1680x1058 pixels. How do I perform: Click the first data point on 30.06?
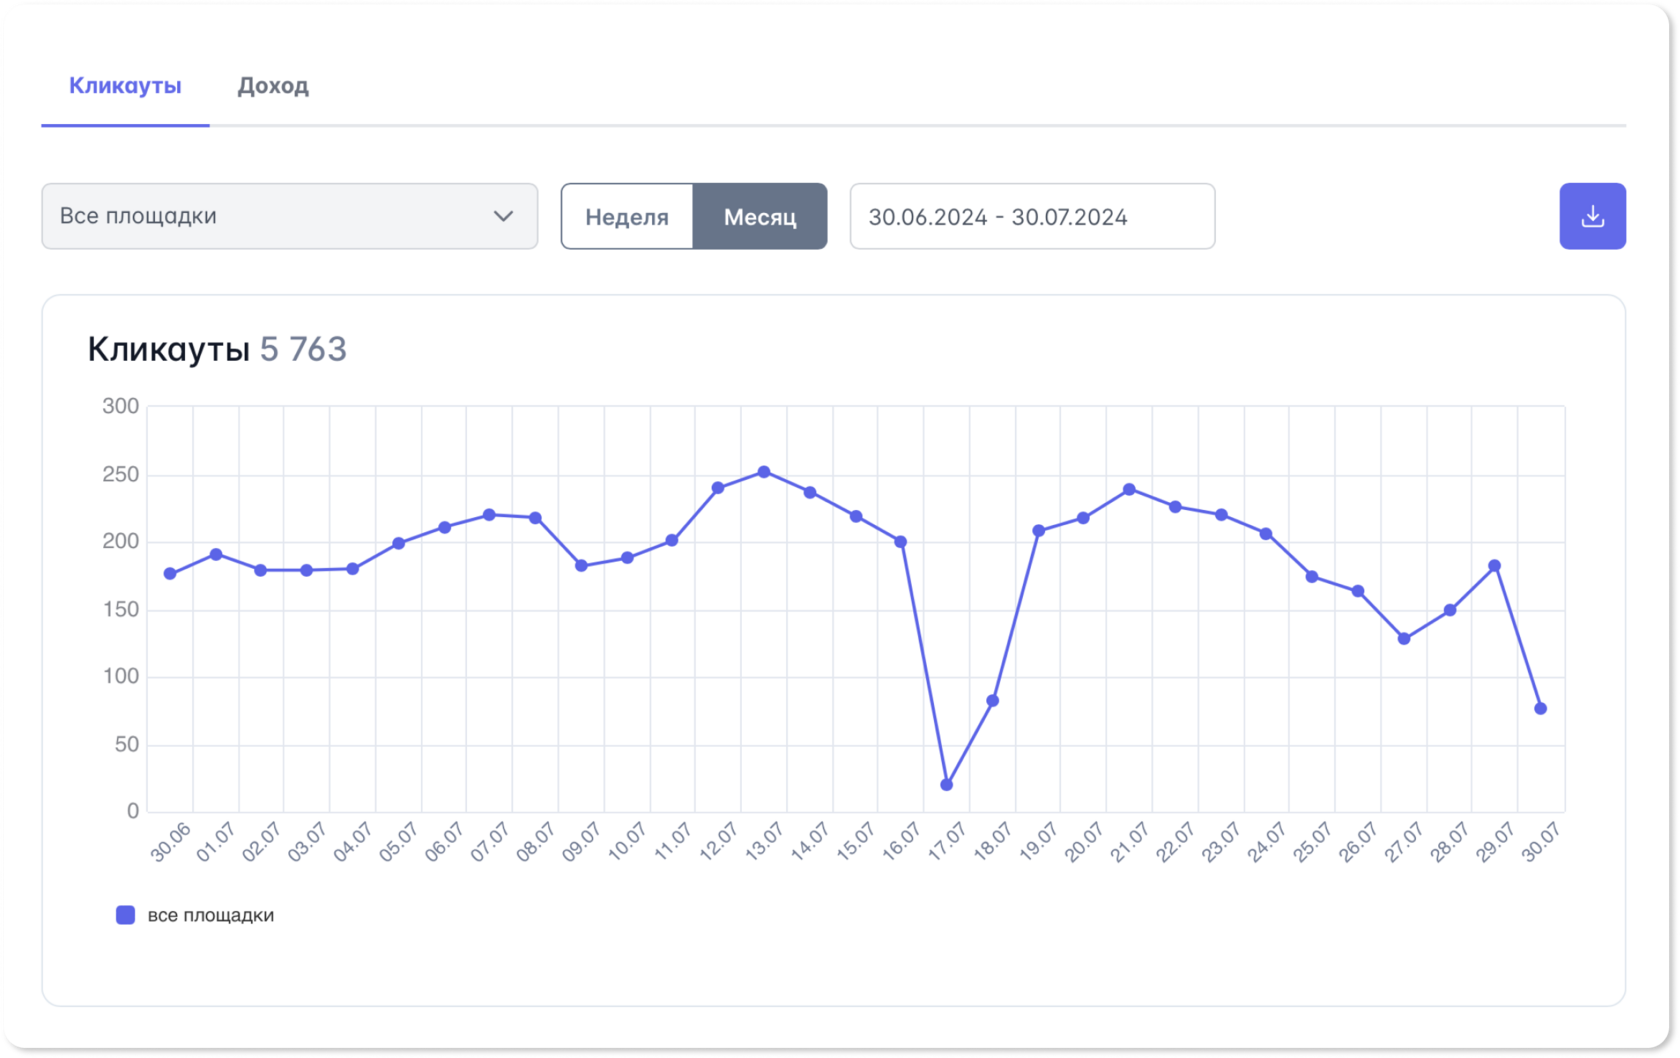(170, 574)
